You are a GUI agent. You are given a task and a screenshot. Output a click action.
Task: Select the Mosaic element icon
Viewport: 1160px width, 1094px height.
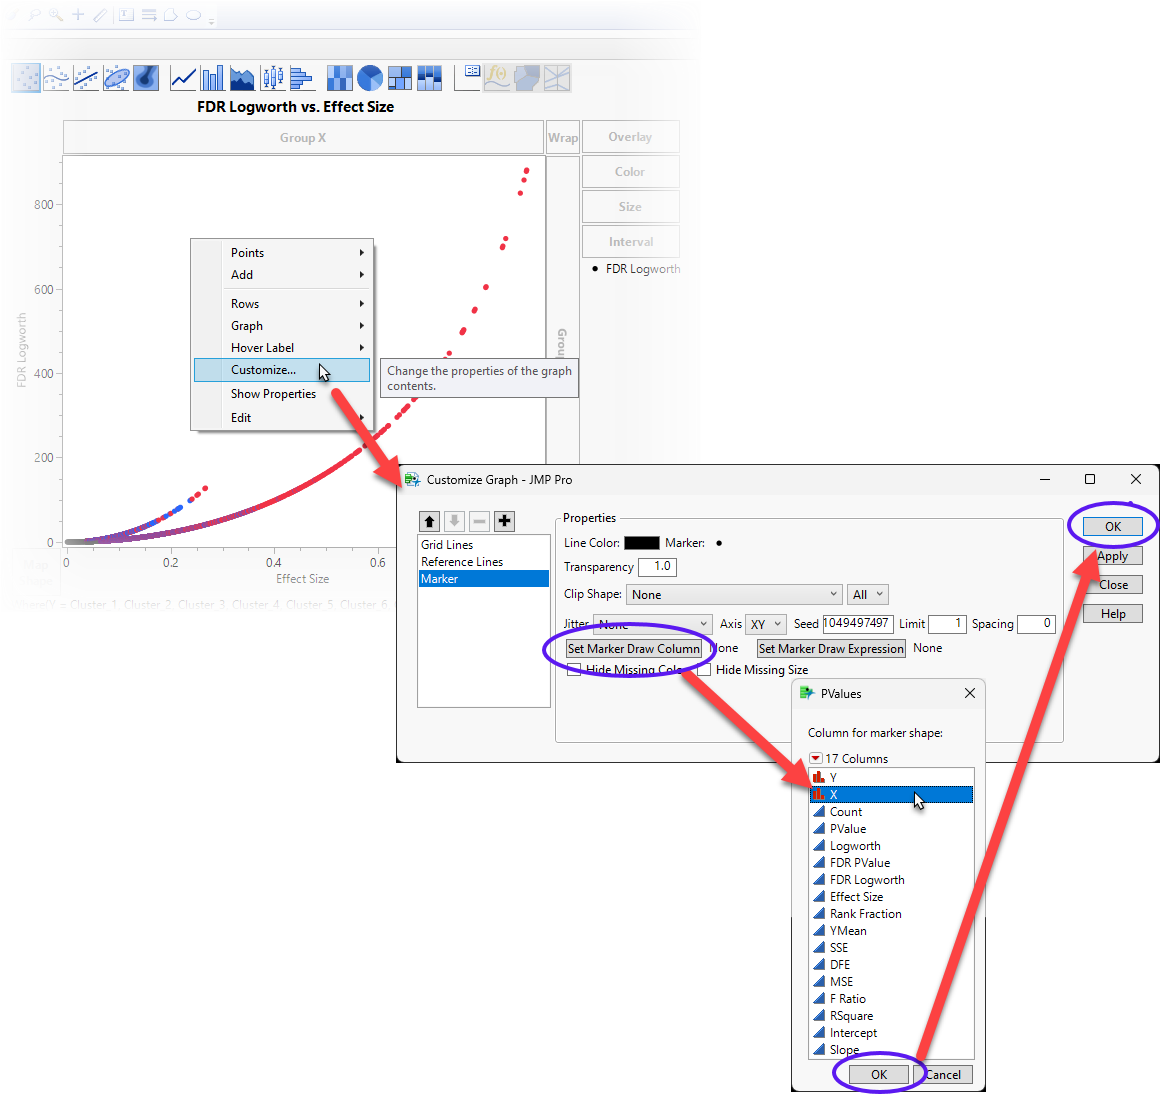[x=429, y=78]
